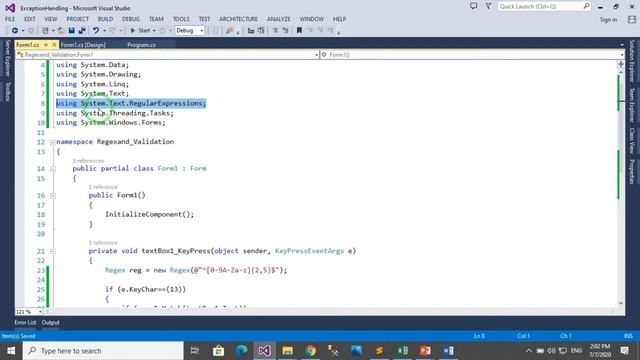This screenshot has height=360, width=640.
Task: Click the increase indent toolbar icon
Action: pos(260,31)
